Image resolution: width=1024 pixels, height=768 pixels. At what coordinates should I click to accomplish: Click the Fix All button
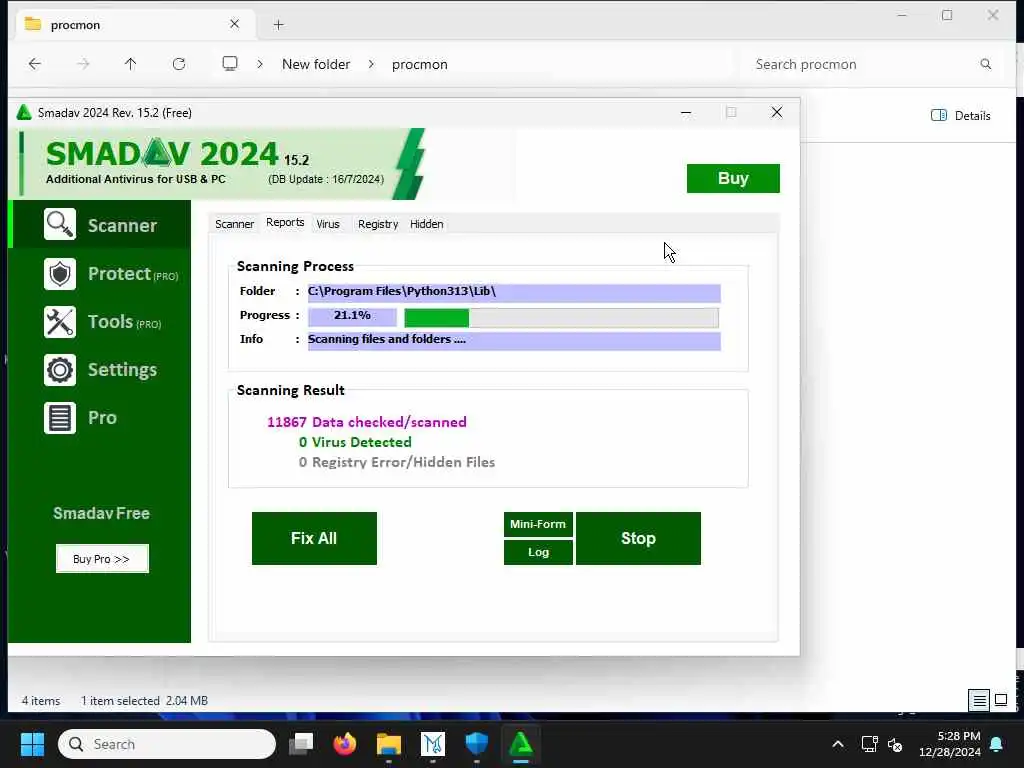coord(314,538)
